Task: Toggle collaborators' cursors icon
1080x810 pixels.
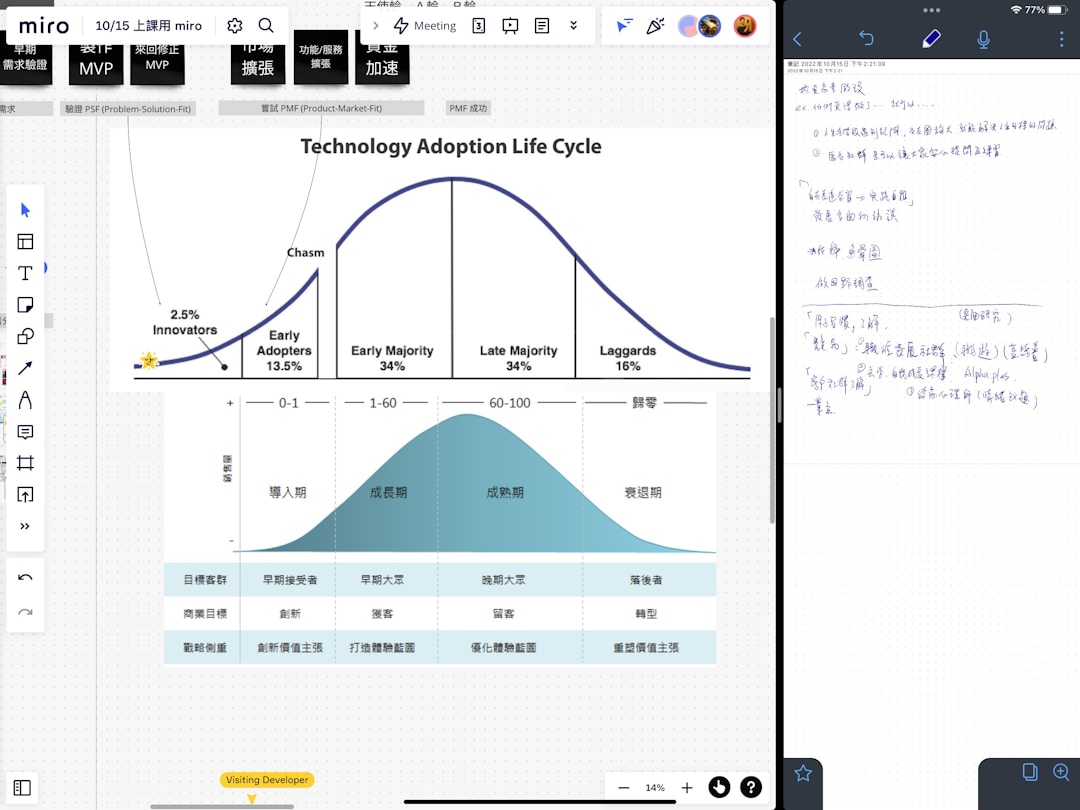Action: point(624,26)
